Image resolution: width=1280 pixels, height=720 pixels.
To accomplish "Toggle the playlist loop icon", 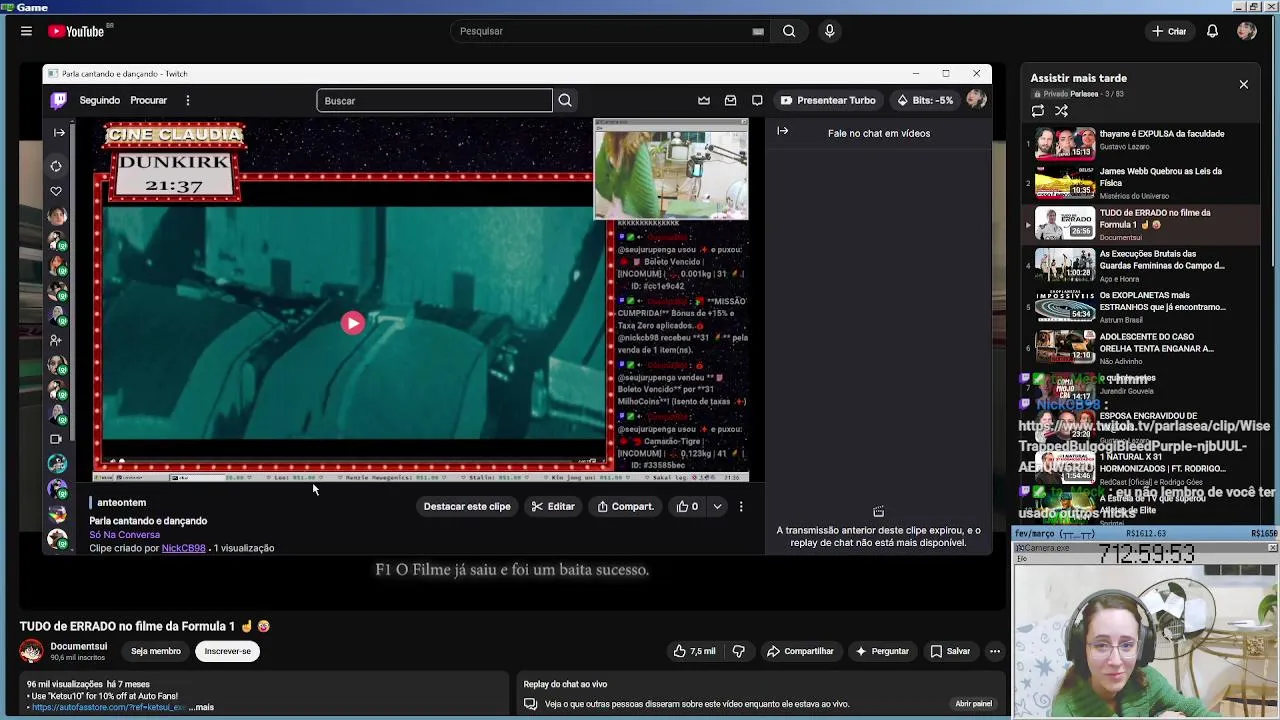I will (1038, 111).
